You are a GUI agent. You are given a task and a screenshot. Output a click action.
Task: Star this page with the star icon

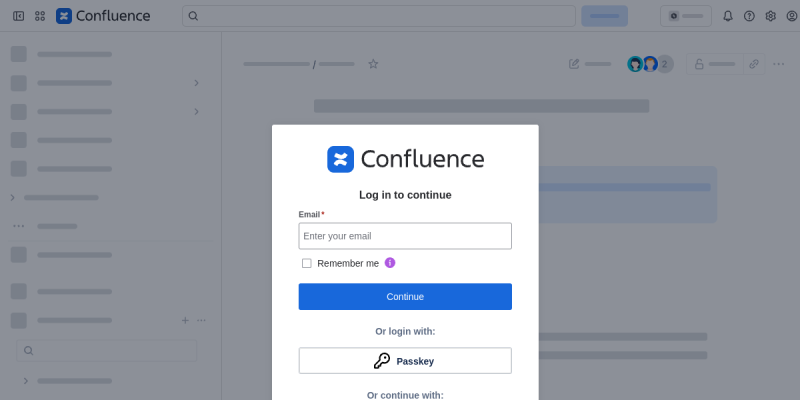click(373, 64)
